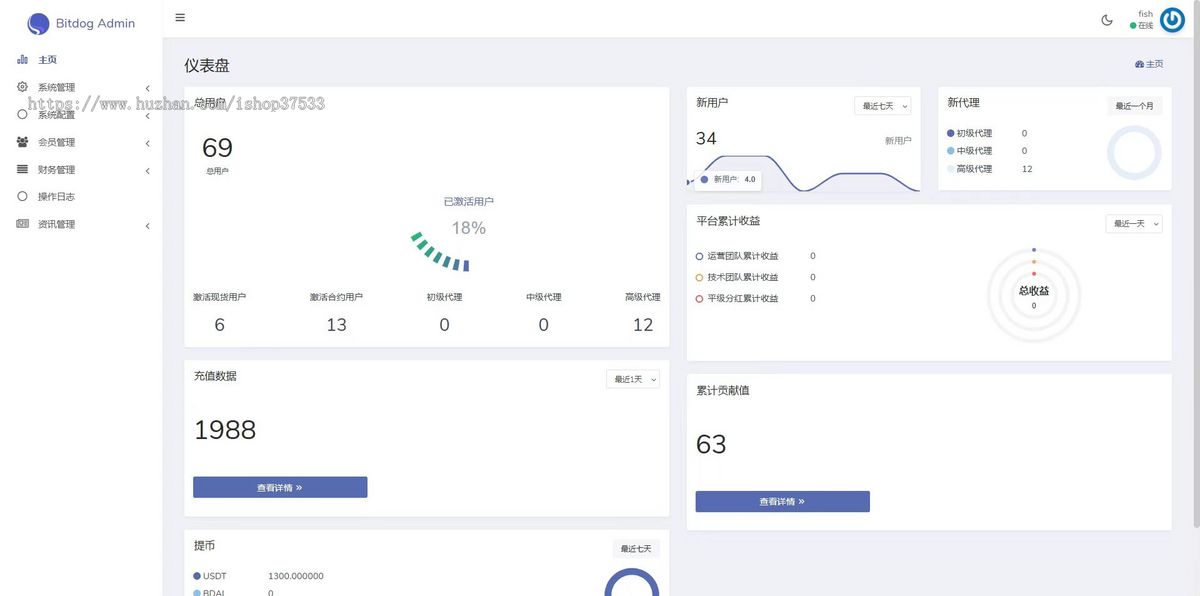Open 提币 最近七天 selector
The image size is (1200, 596).
click(636, 549)
